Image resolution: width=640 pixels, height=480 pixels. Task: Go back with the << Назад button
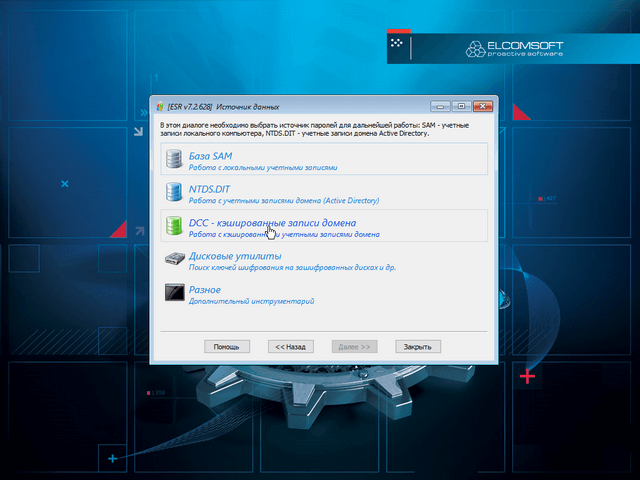(x=291, y=346)
